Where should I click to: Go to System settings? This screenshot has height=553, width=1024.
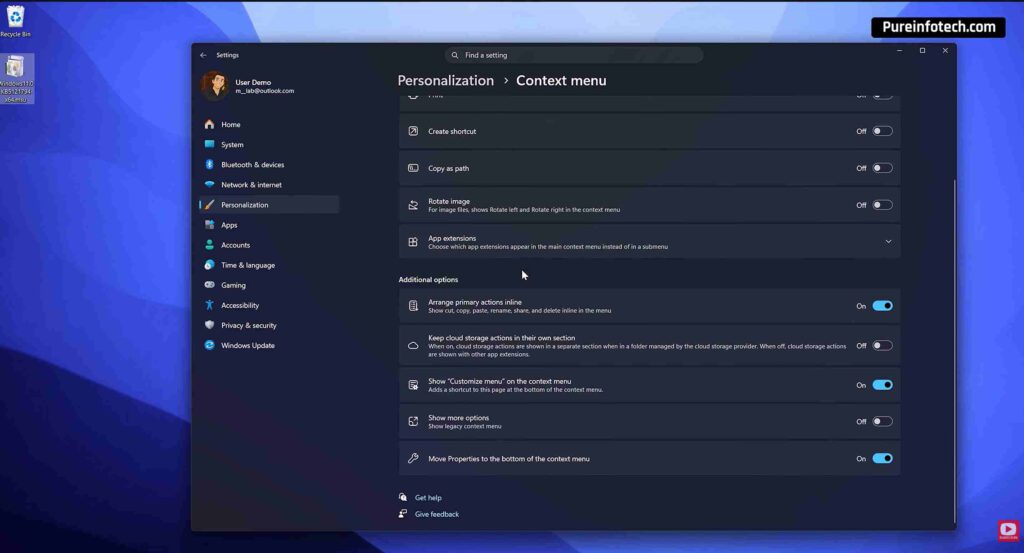[269, 144]
